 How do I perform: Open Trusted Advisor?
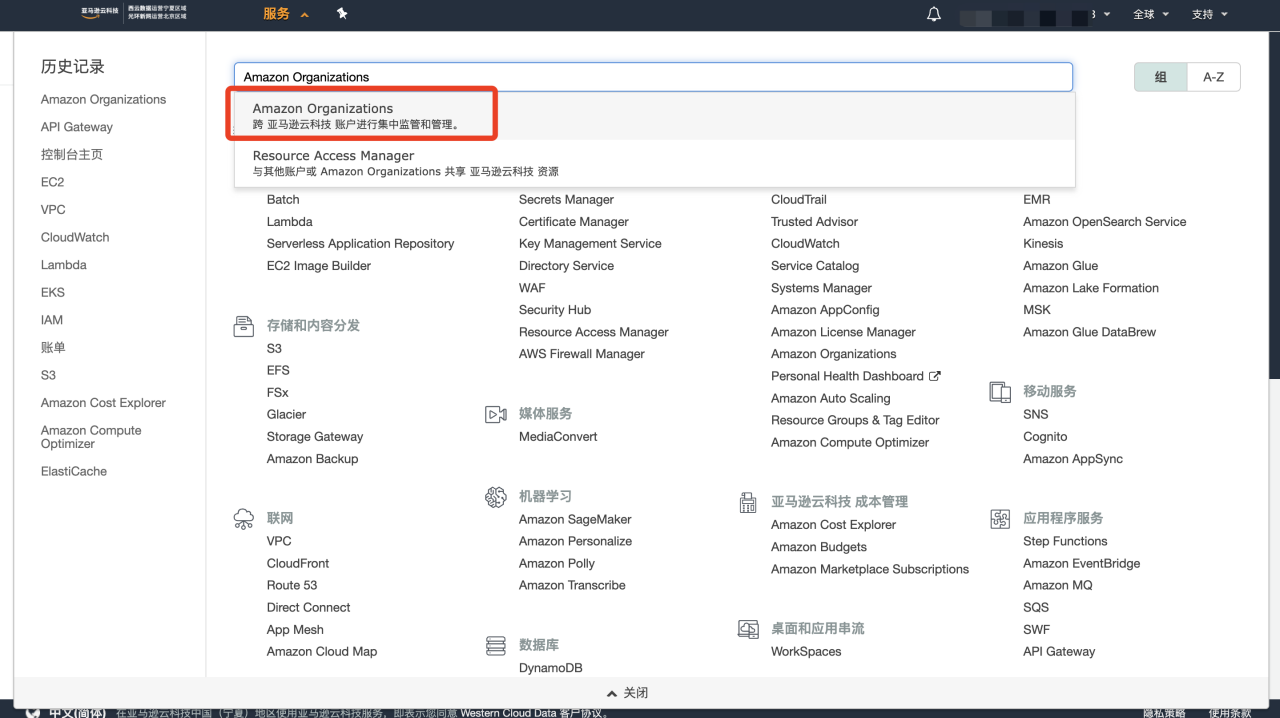tap(814, 222)
